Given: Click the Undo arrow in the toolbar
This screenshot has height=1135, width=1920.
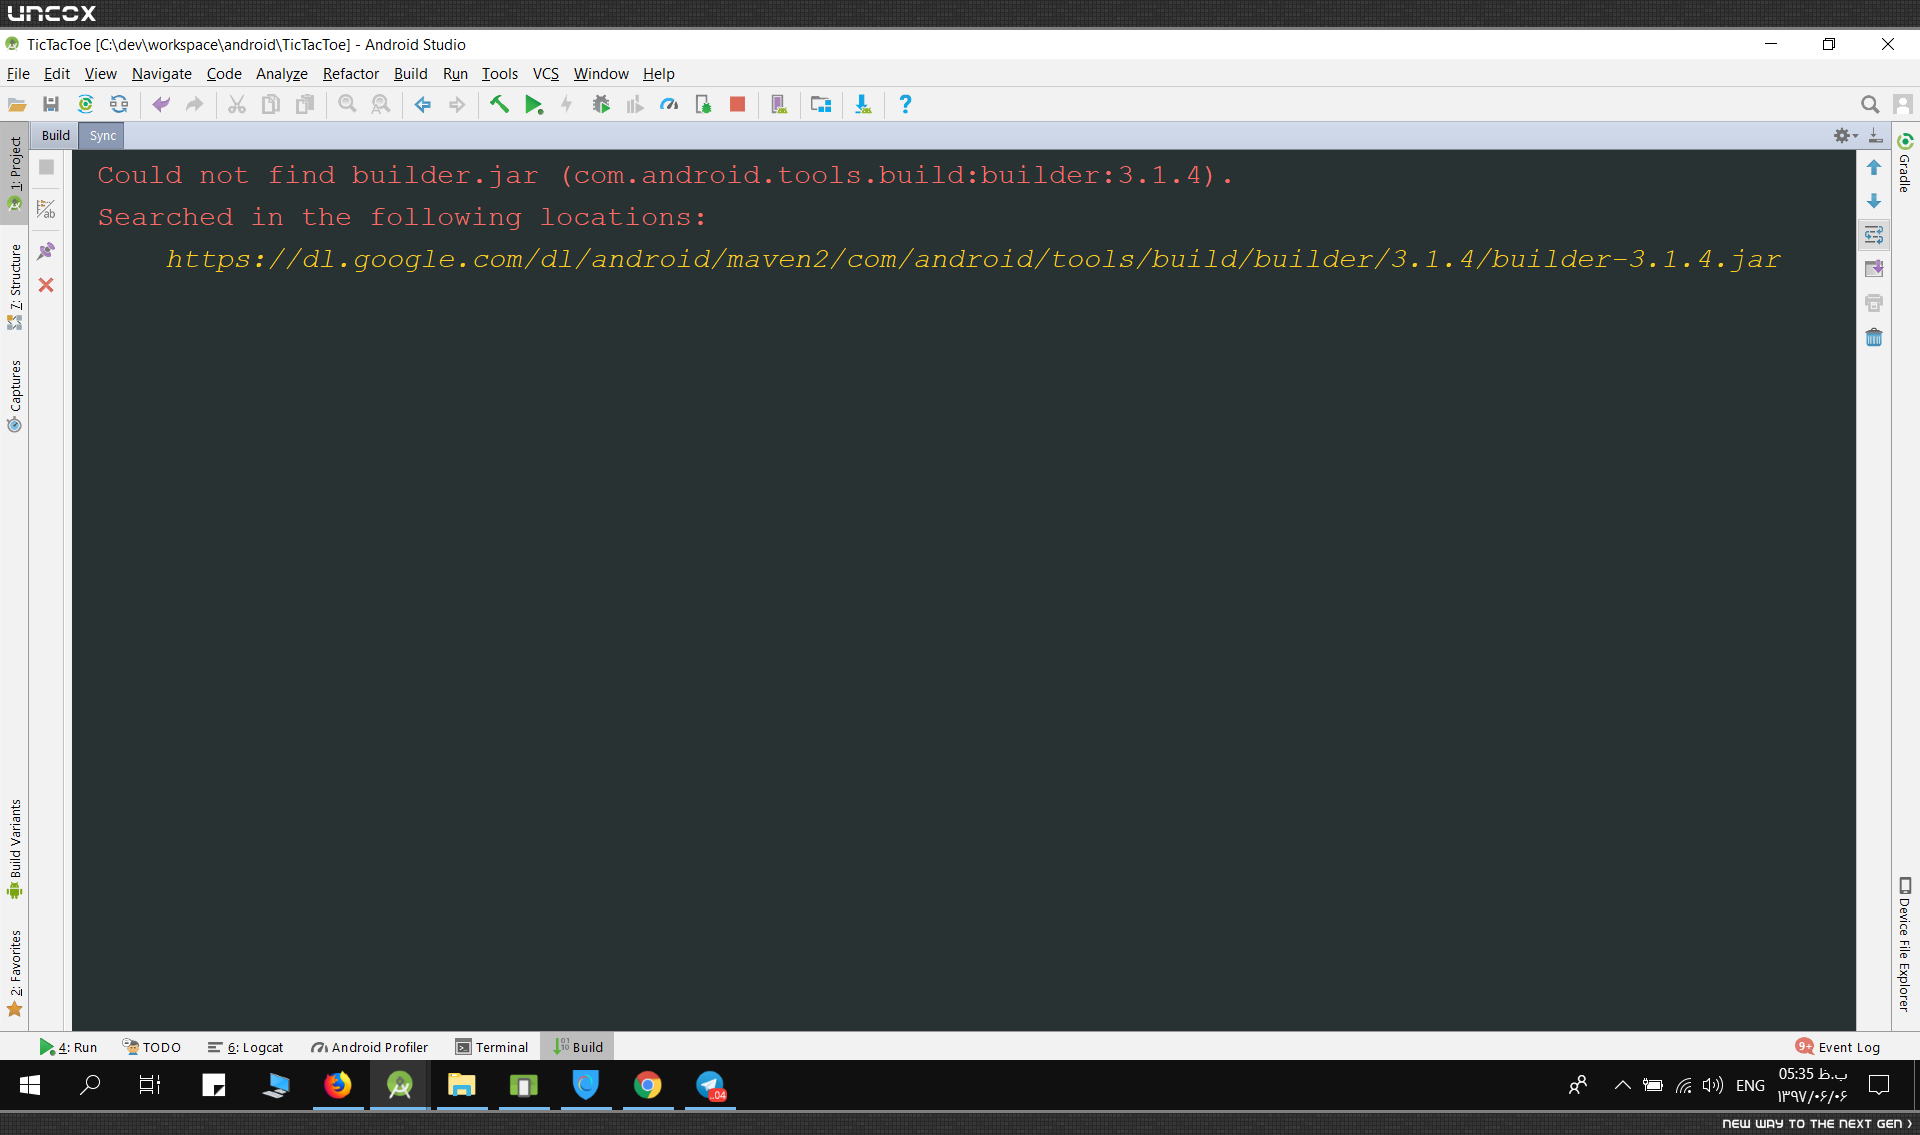Looking at the screenshot, I should click(161, 104).
